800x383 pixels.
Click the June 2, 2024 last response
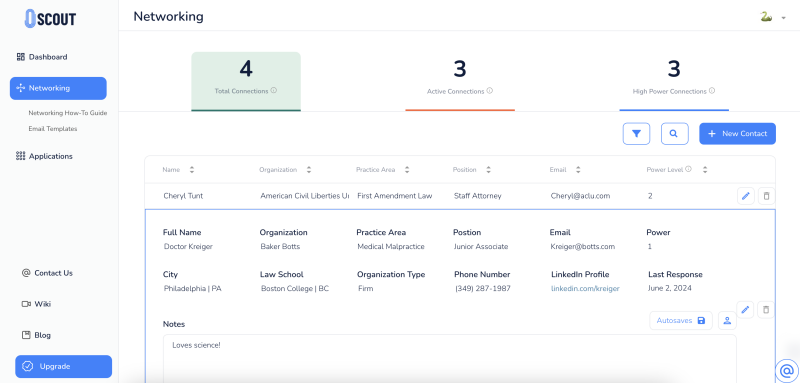(x=670, y=289)
